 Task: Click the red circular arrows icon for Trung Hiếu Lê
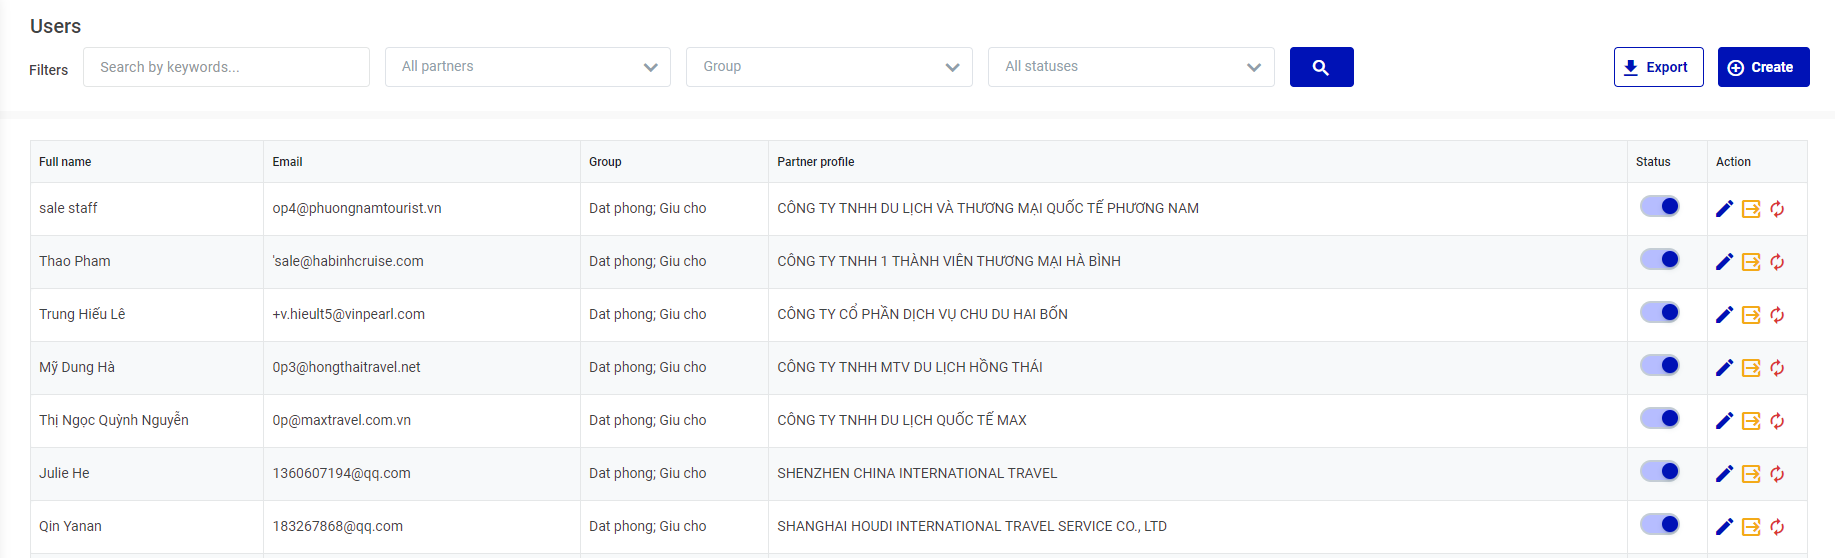1777,315
